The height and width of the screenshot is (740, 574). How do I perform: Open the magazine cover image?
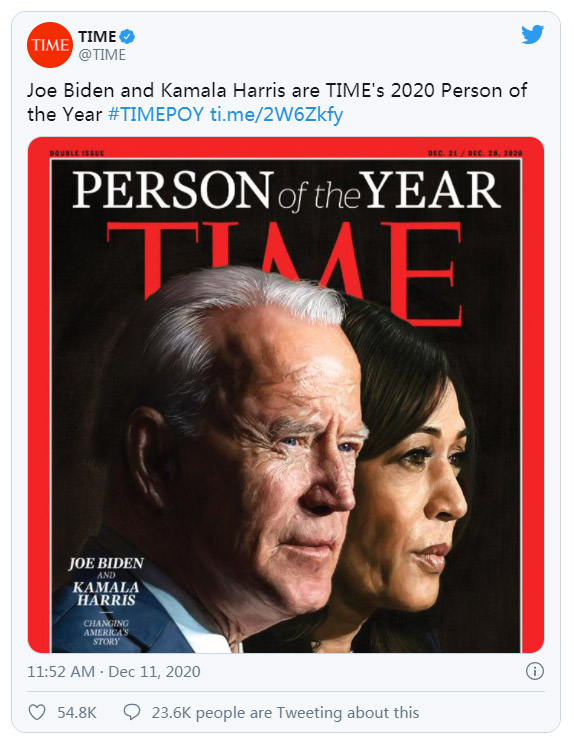286,395
